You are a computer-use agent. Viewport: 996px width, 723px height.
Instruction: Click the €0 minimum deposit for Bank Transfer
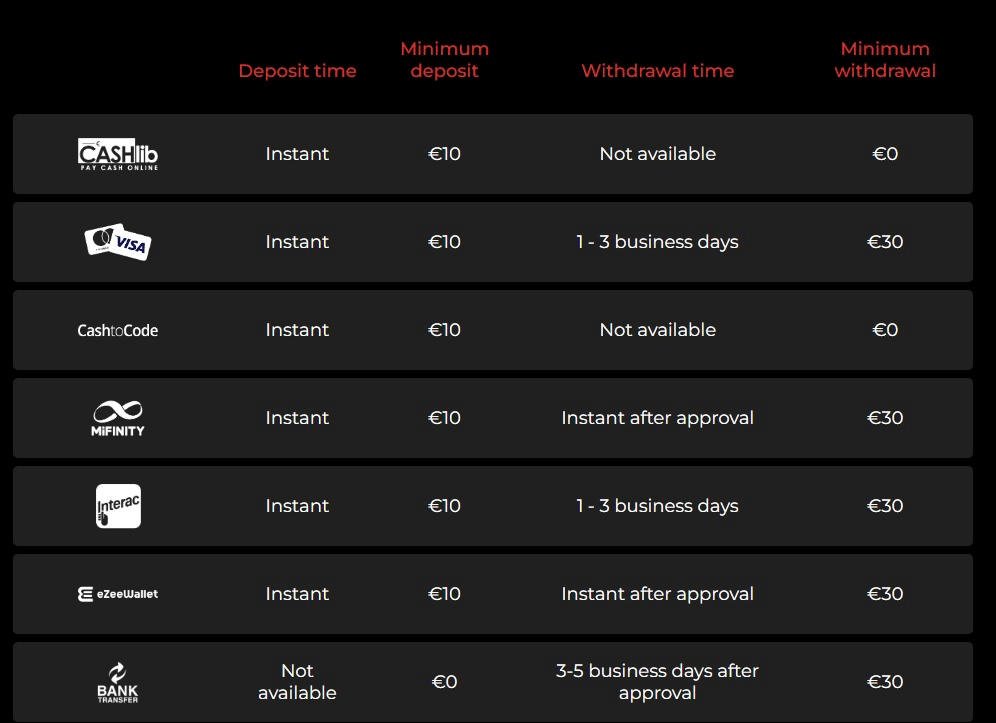pyautogui.click(x=444, y=682)
